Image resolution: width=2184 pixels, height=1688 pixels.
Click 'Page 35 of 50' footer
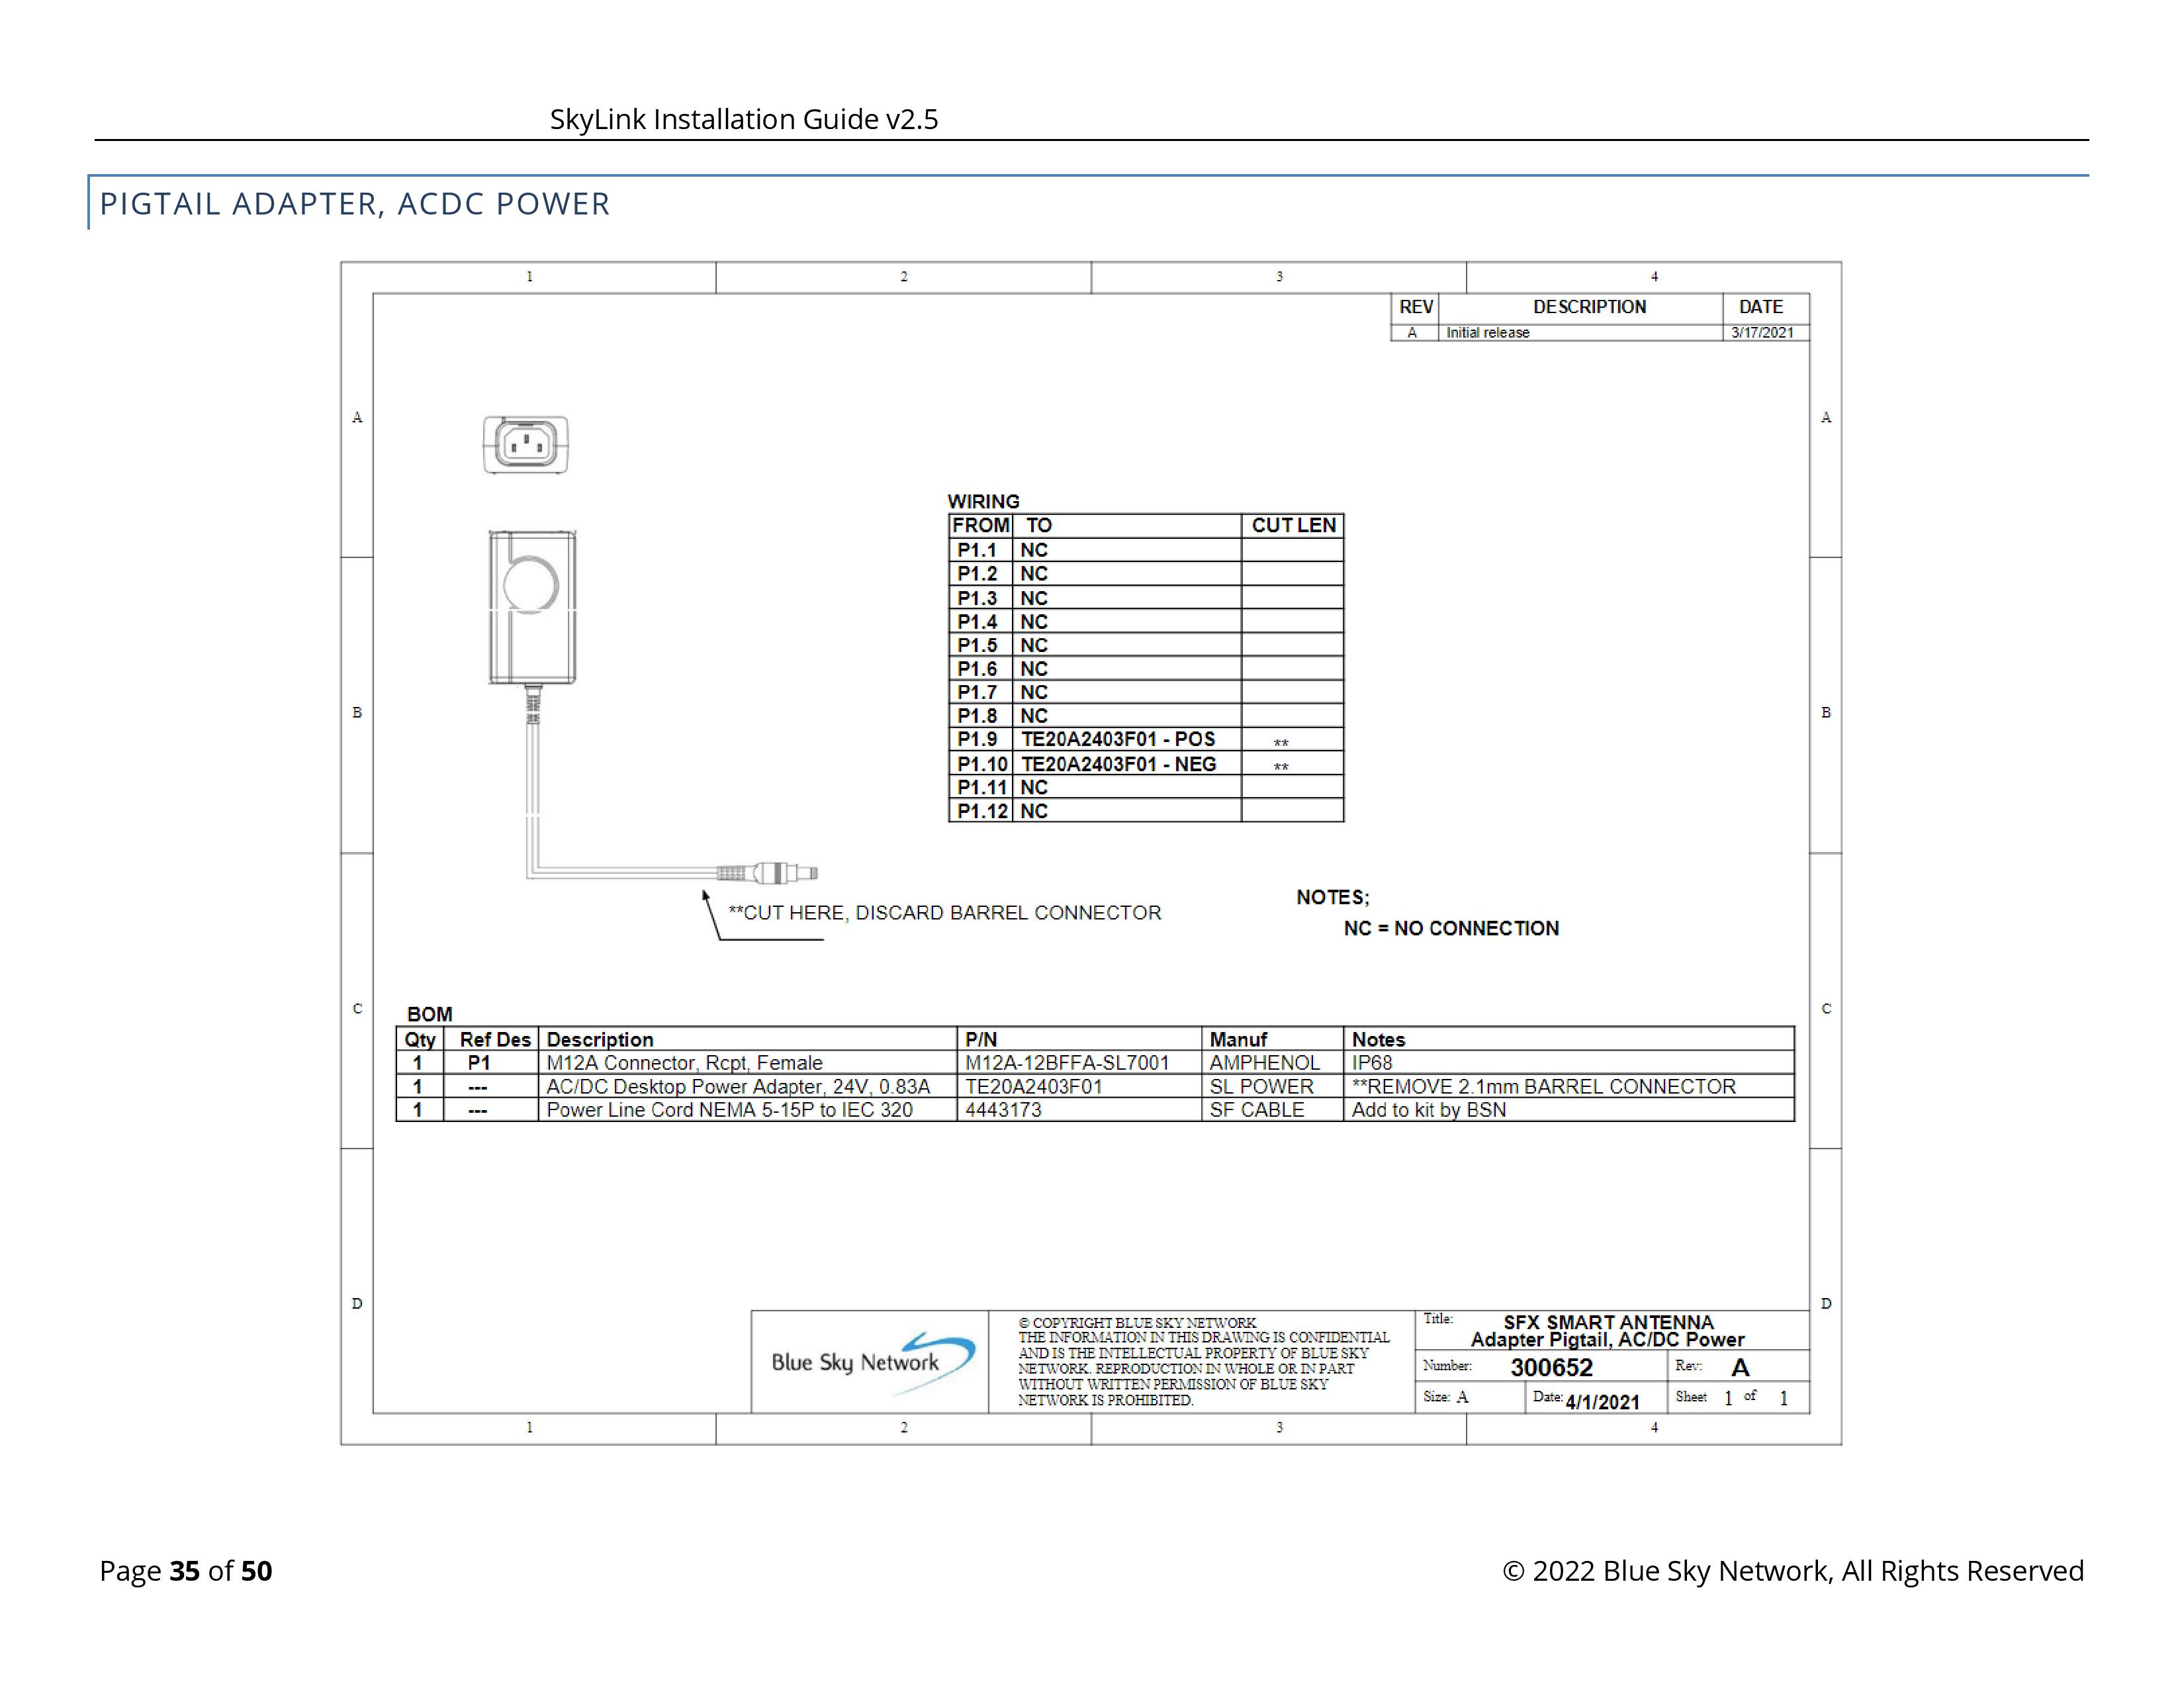coord(186,1570)
